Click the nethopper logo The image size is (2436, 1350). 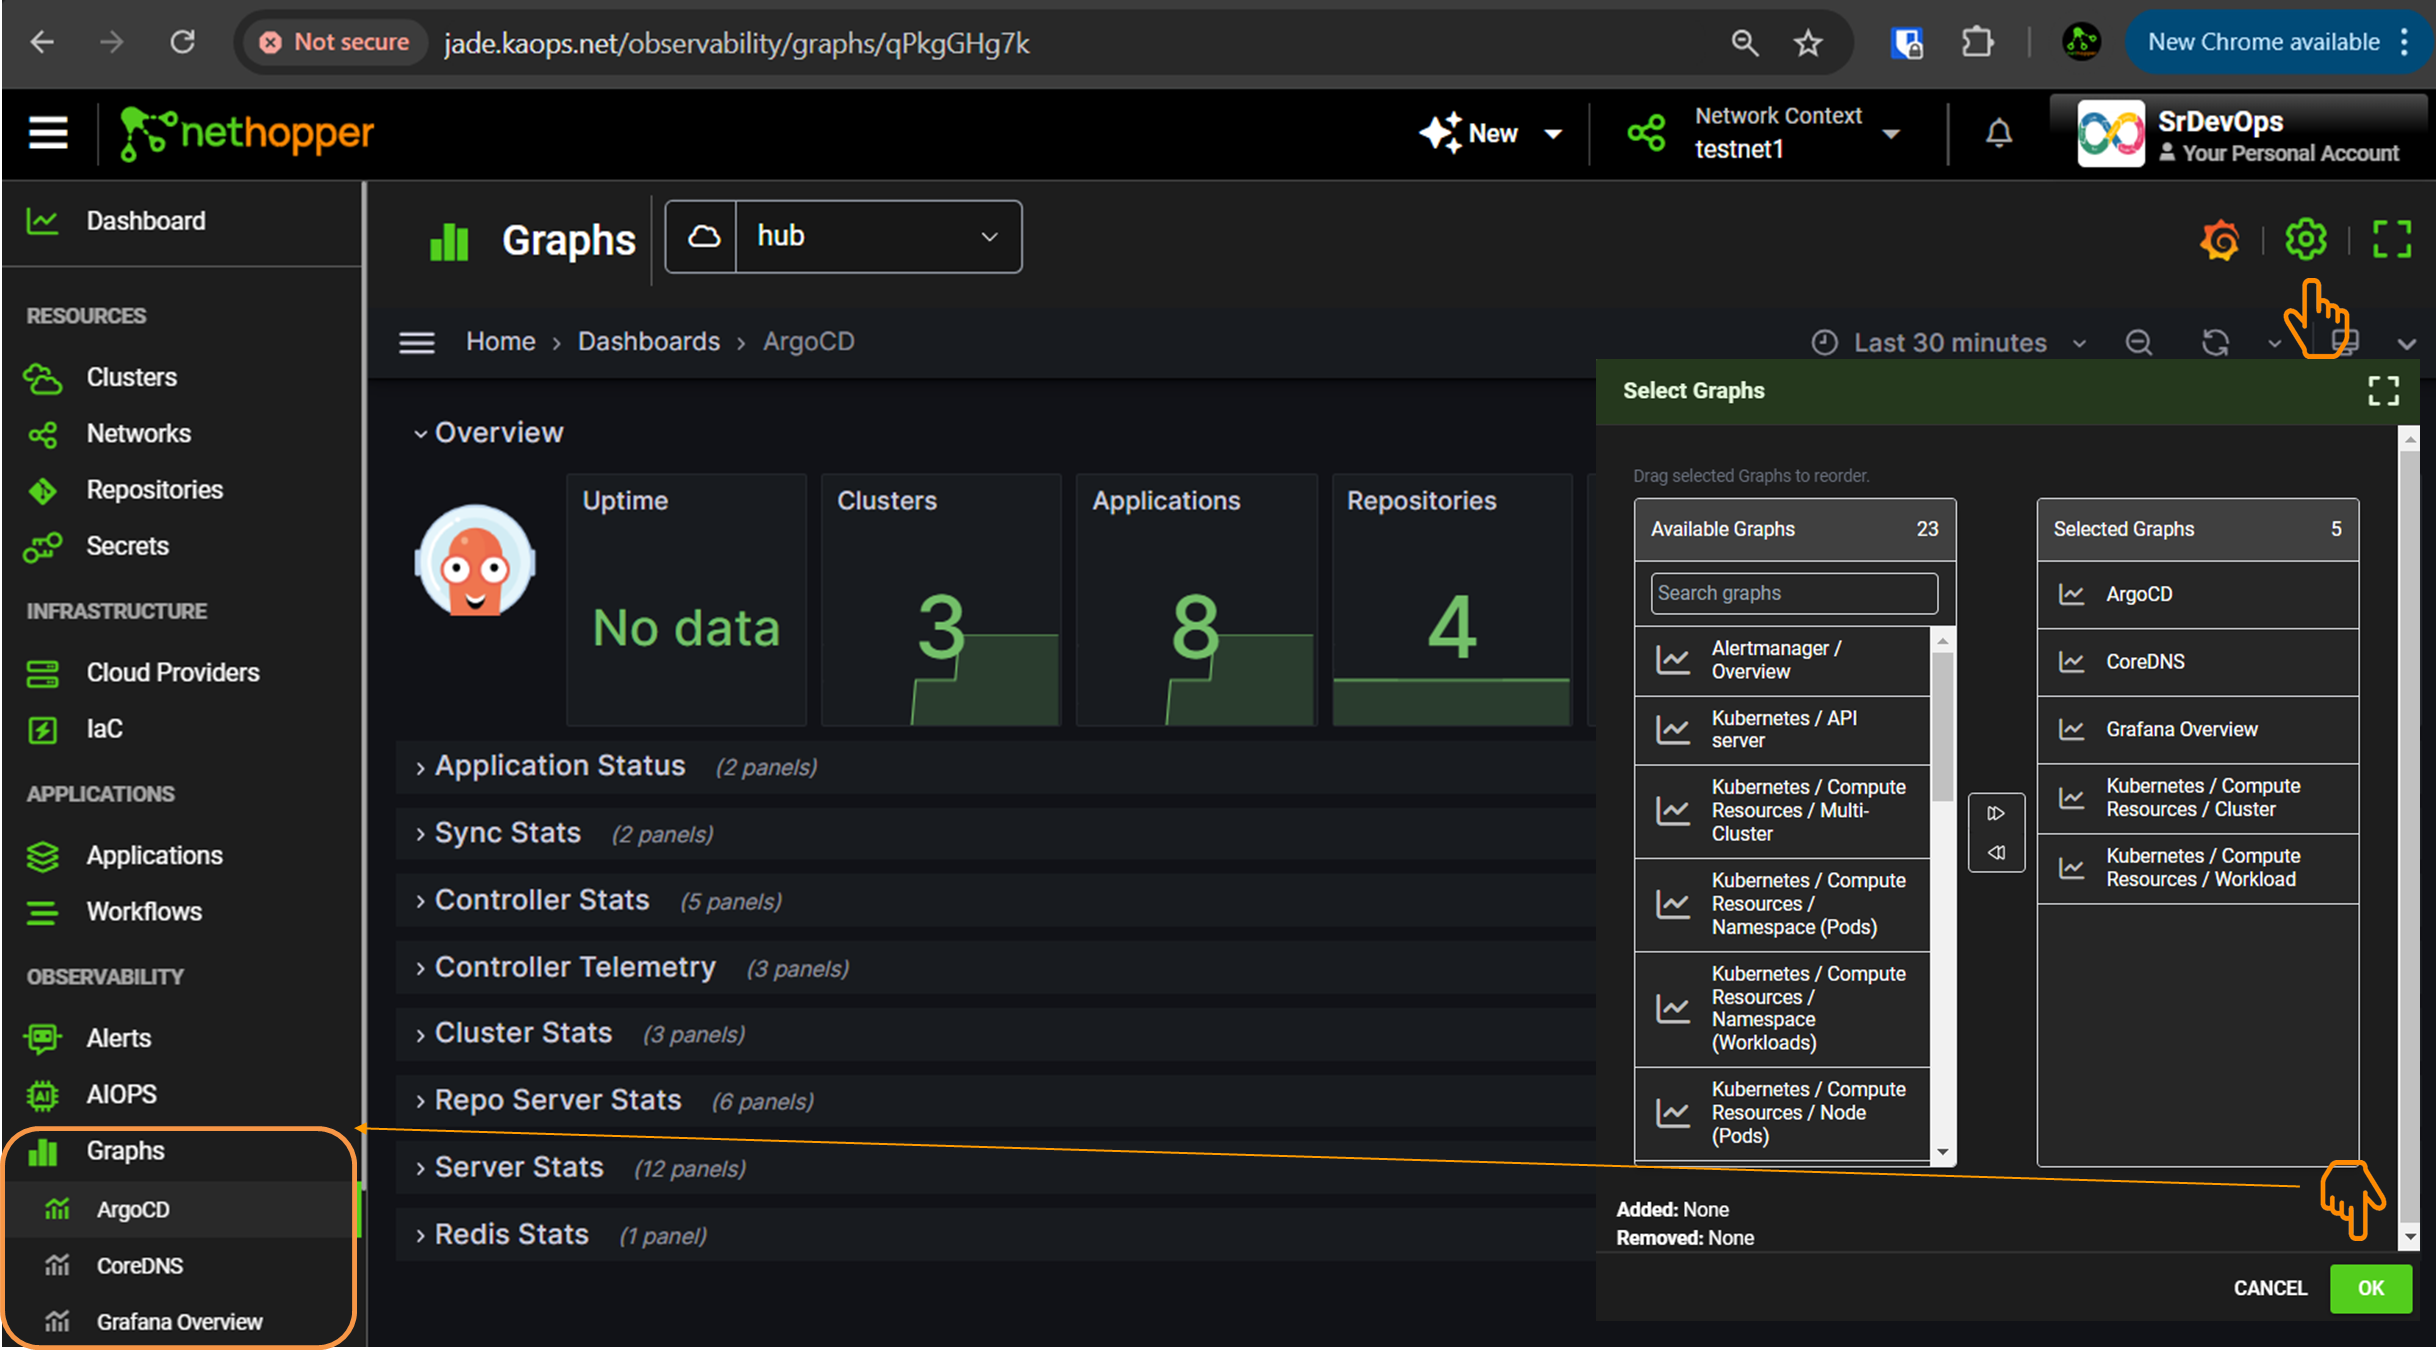tap(246, 133)
